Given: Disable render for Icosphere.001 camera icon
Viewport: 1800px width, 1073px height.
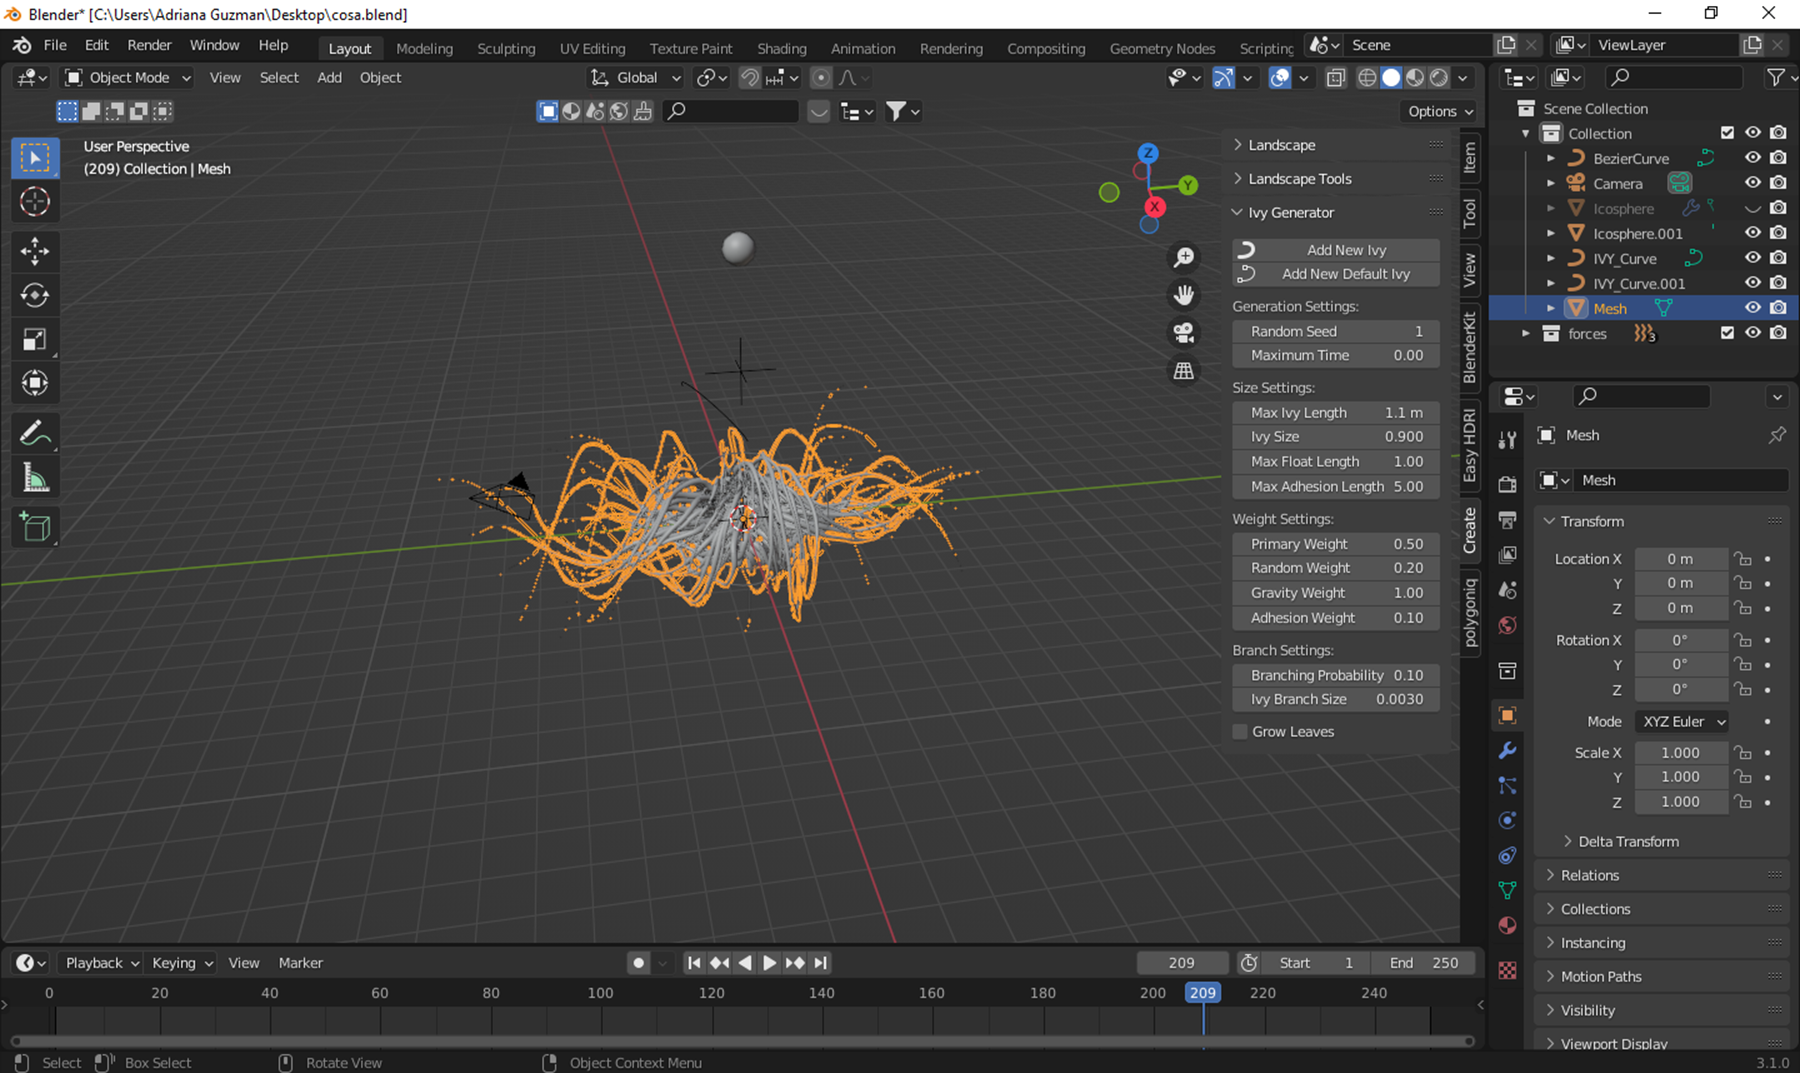Looking at the screenshot, I should pyautogui.click(x=1778, y=233).
